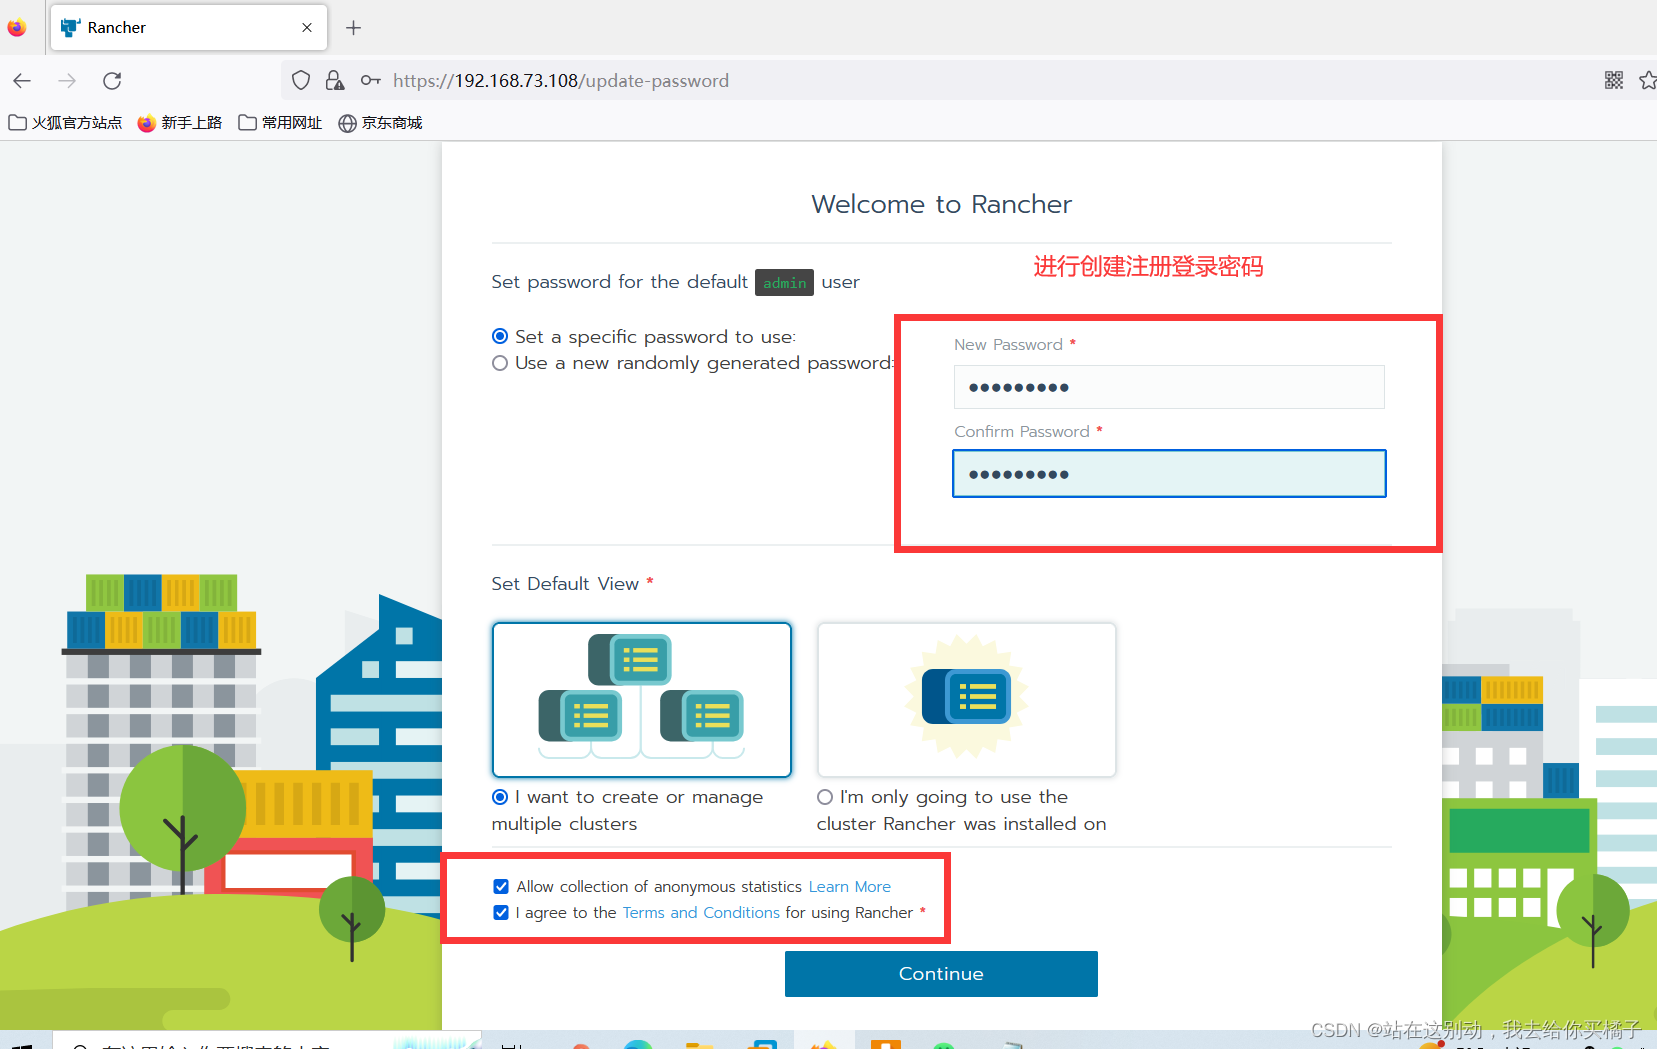Click the browser forward arrow
Screen dimensions: 1657x1049
[67, 81]
